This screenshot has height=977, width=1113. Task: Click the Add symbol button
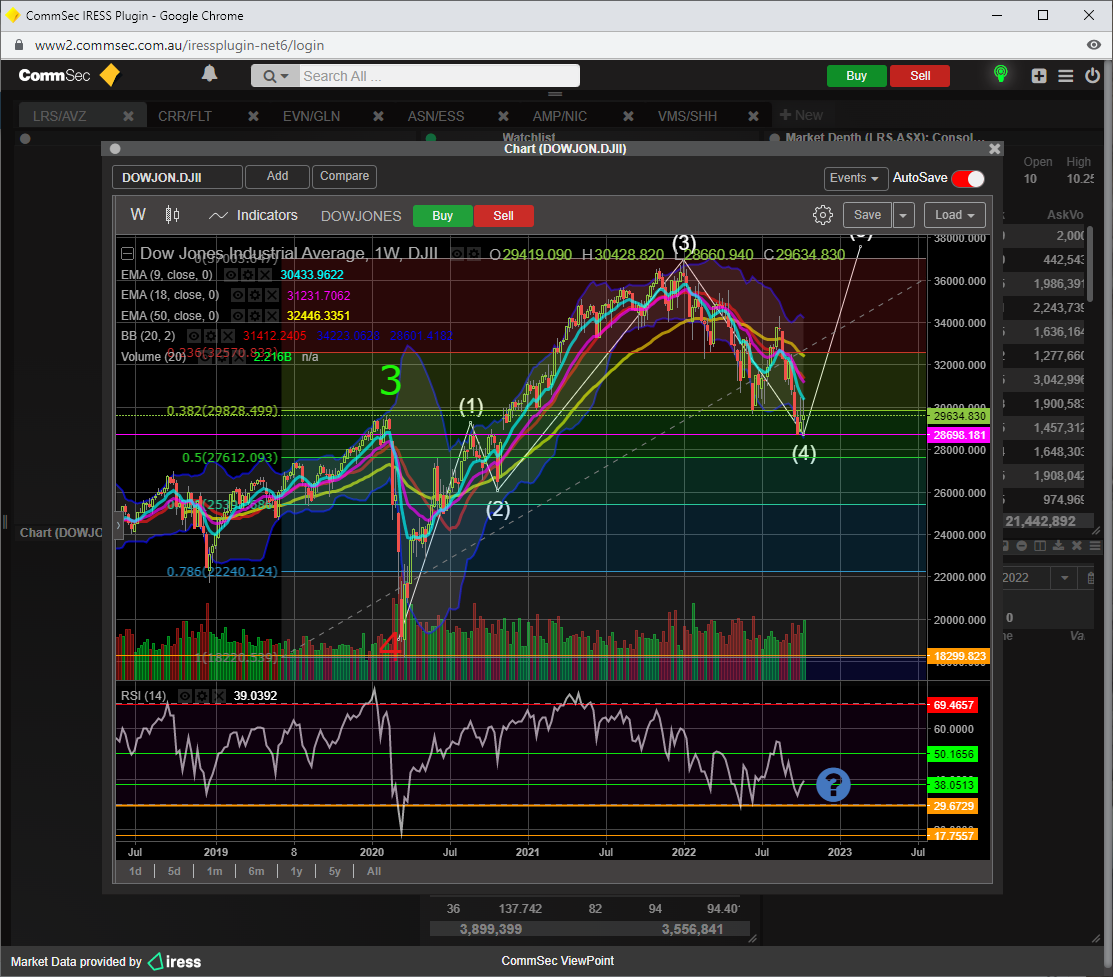(277, 176)
